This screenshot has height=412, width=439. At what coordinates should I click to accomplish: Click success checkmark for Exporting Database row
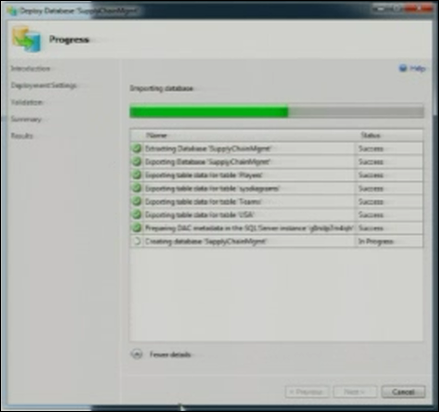pos(137,162)
